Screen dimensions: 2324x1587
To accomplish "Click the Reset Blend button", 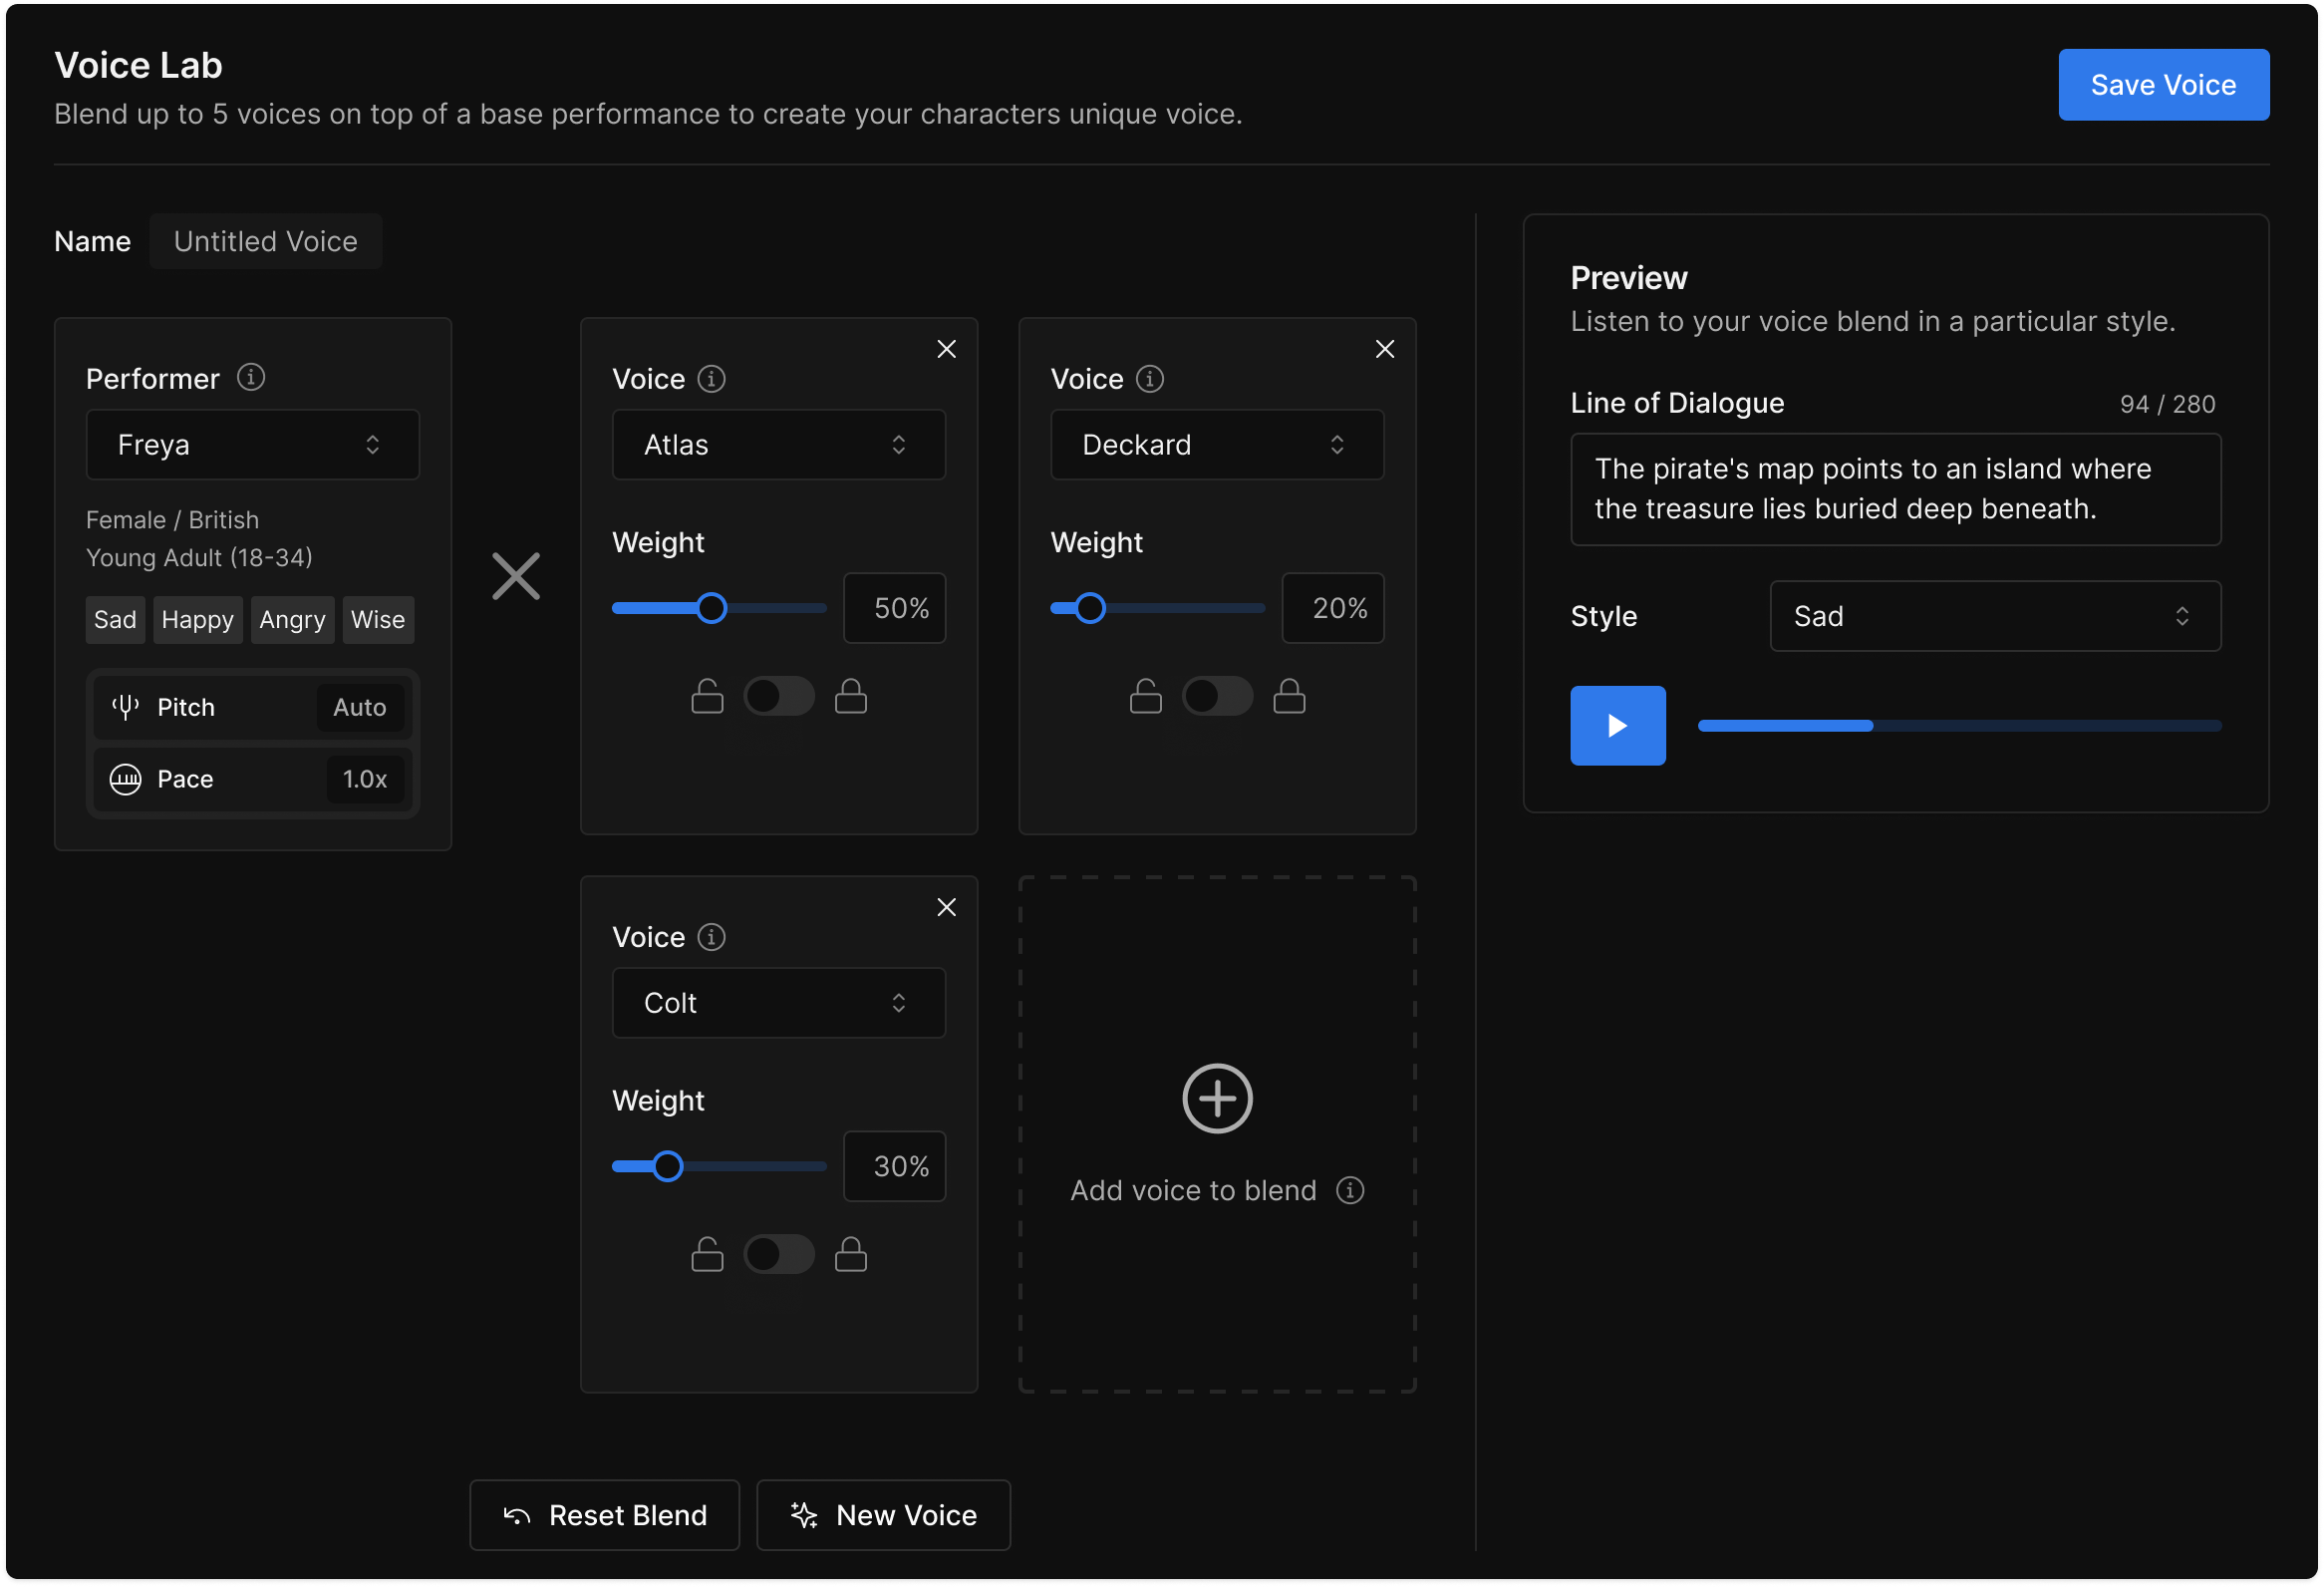I will pyautogui.click(x=604, y=1515).
